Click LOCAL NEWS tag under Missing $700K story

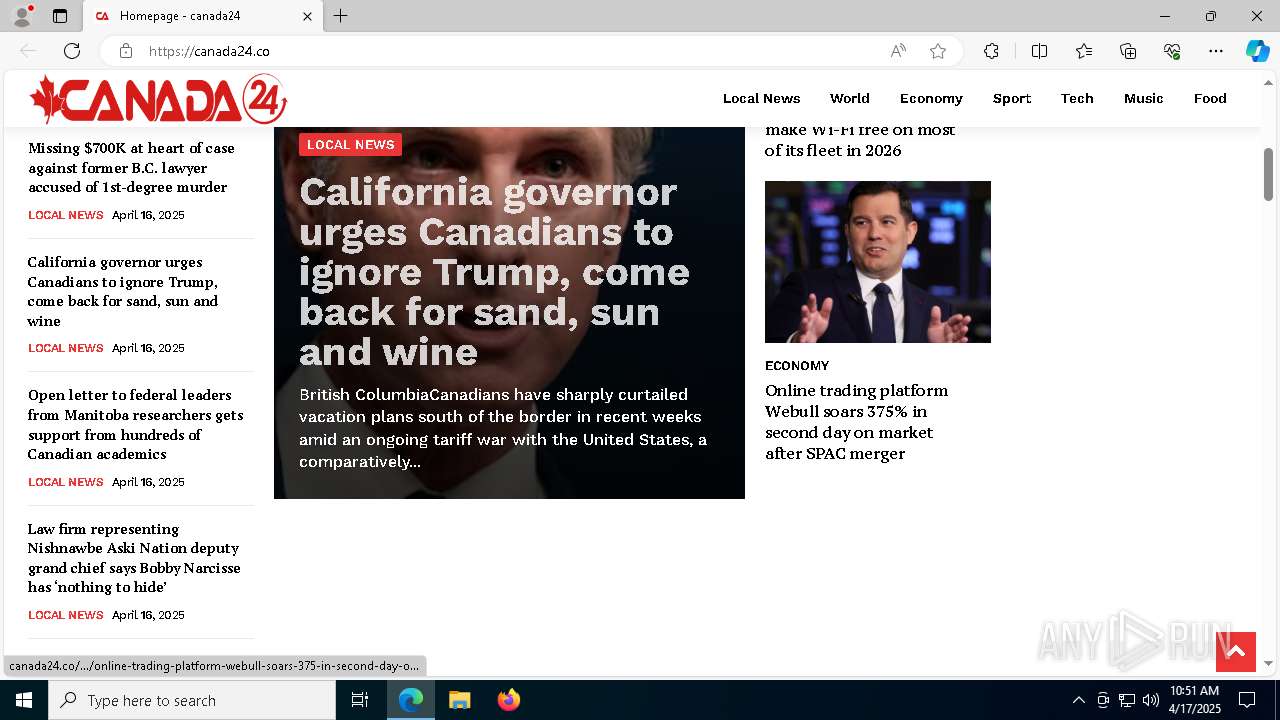tap(65, 215)
